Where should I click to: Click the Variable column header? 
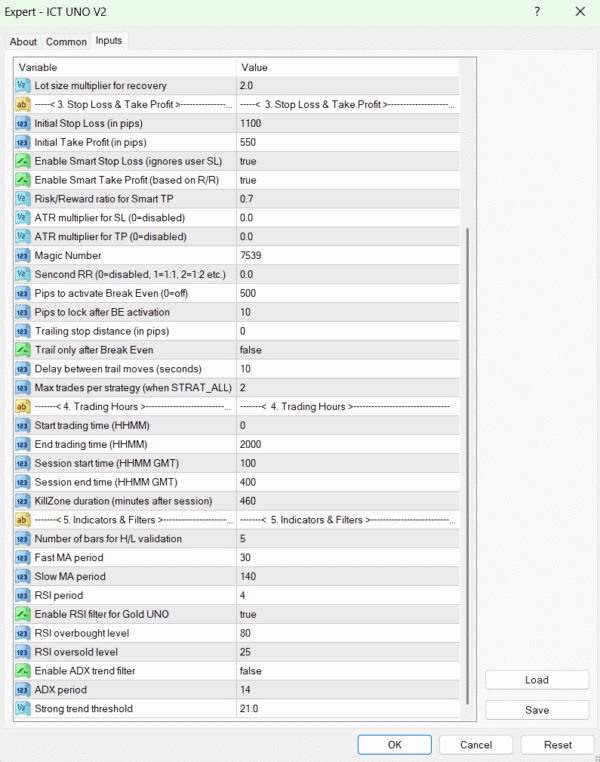125,67
